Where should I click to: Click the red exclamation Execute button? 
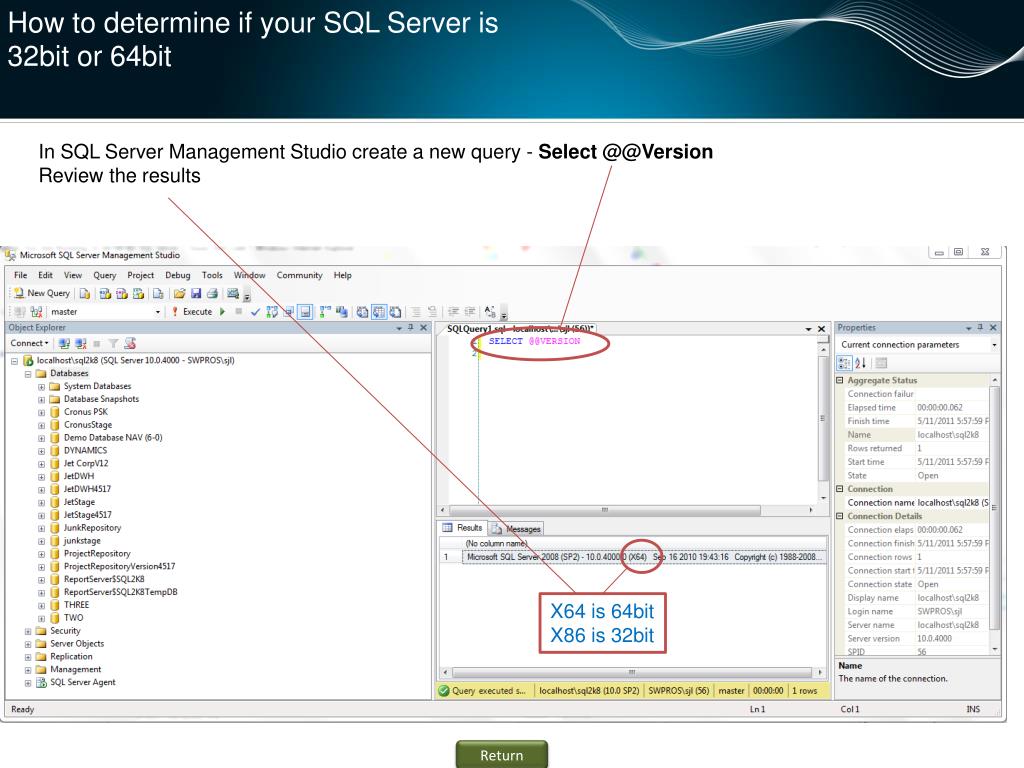(193, 312)
